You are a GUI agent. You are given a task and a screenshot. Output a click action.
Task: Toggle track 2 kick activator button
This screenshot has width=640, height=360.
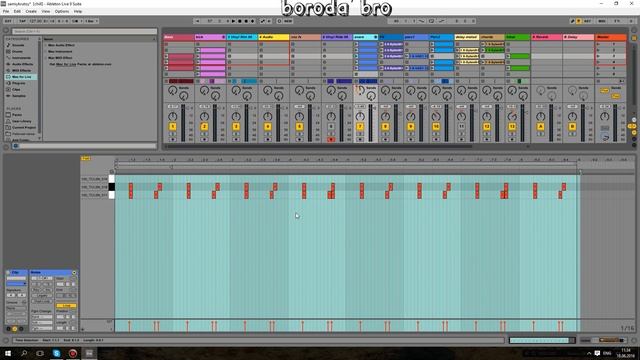pyautogui.click(x=204, y=127)
